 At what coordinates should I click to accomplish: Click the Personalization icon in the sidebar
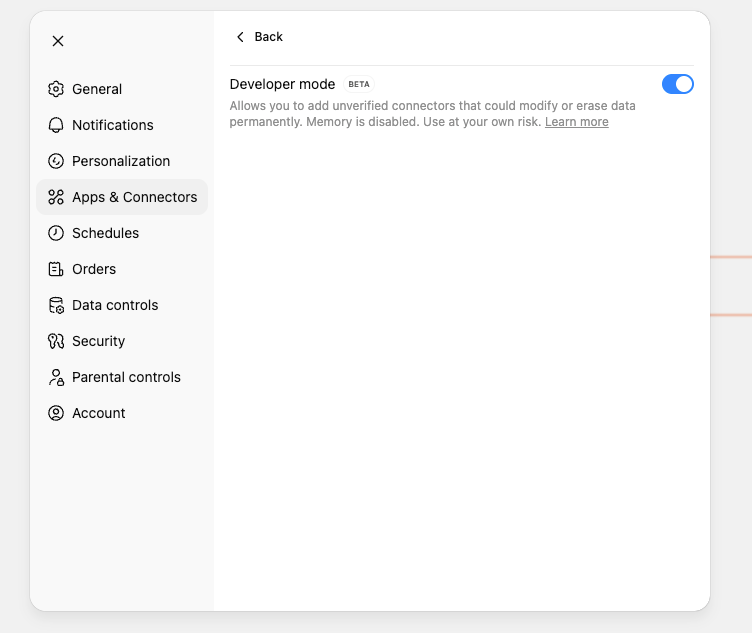click(x=56, y=161)
